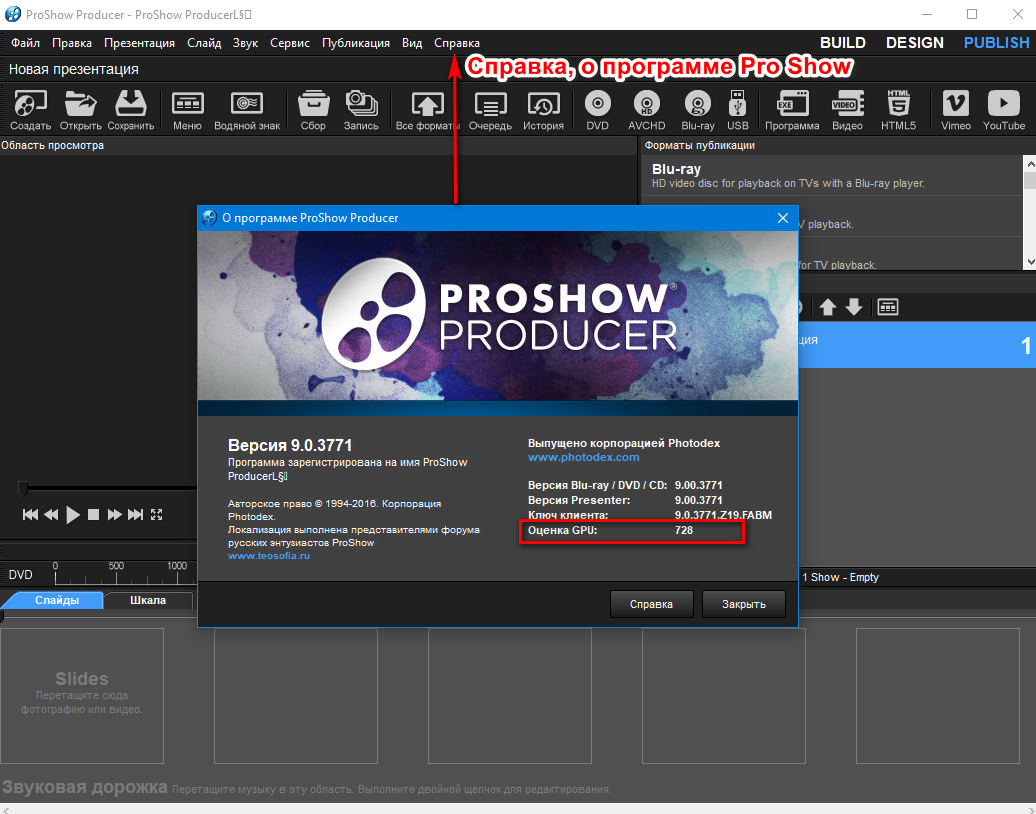The height and width of the screenshot is (814, 1036).
Task: Toggle full-screen preview icon
Action: tap(157, 514)
